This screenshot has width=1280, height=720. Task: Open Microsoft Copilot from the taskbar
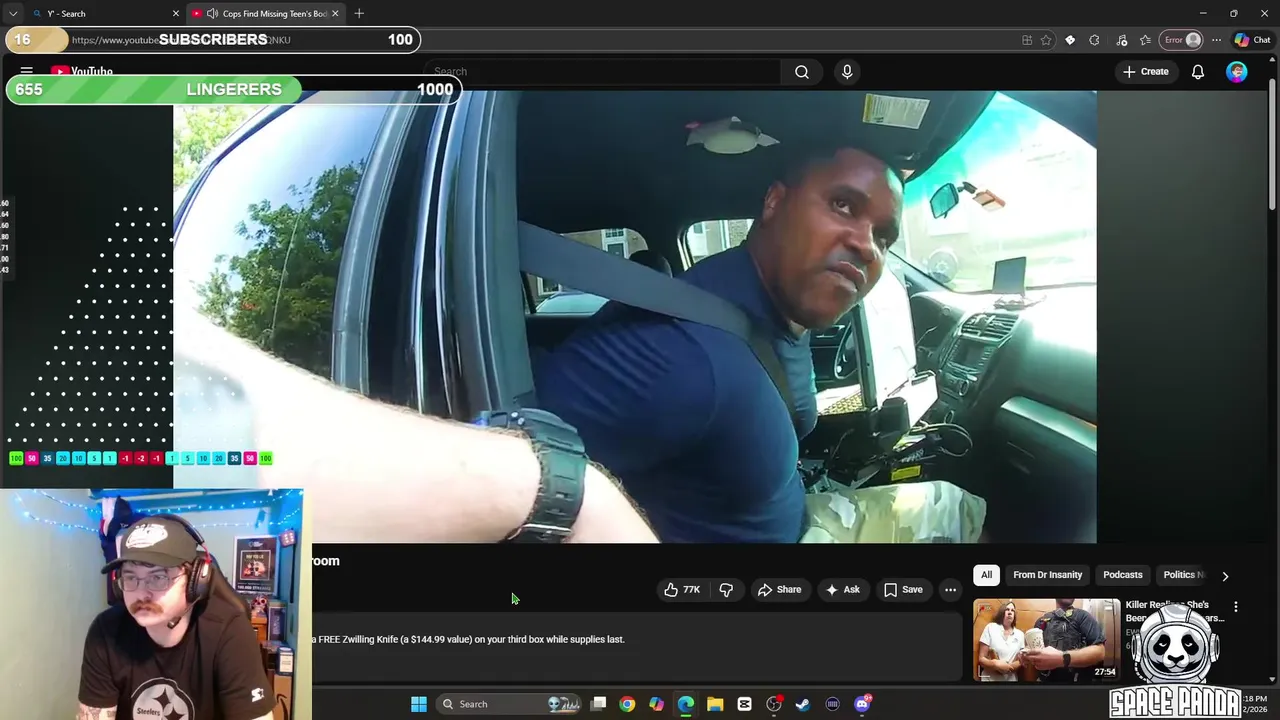656,704
